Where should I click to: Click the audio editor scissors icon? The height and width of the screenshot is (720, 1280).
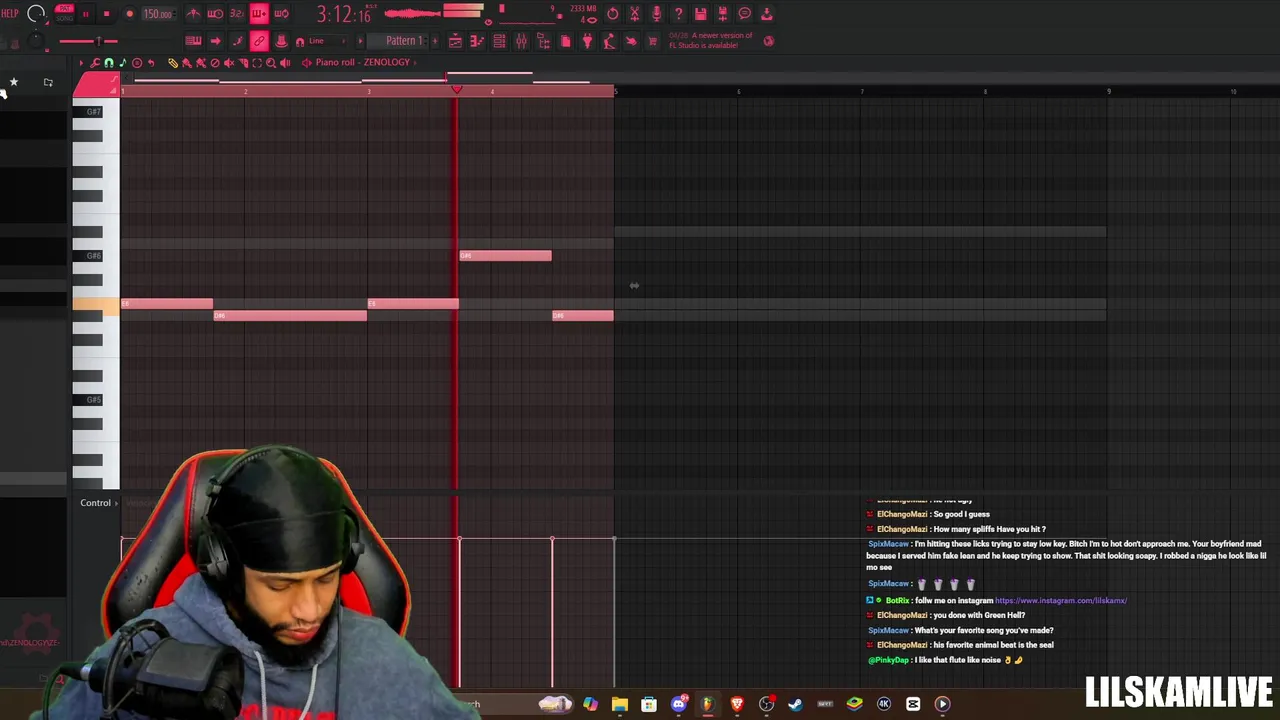pyautogui.click(x=634, y=14)
